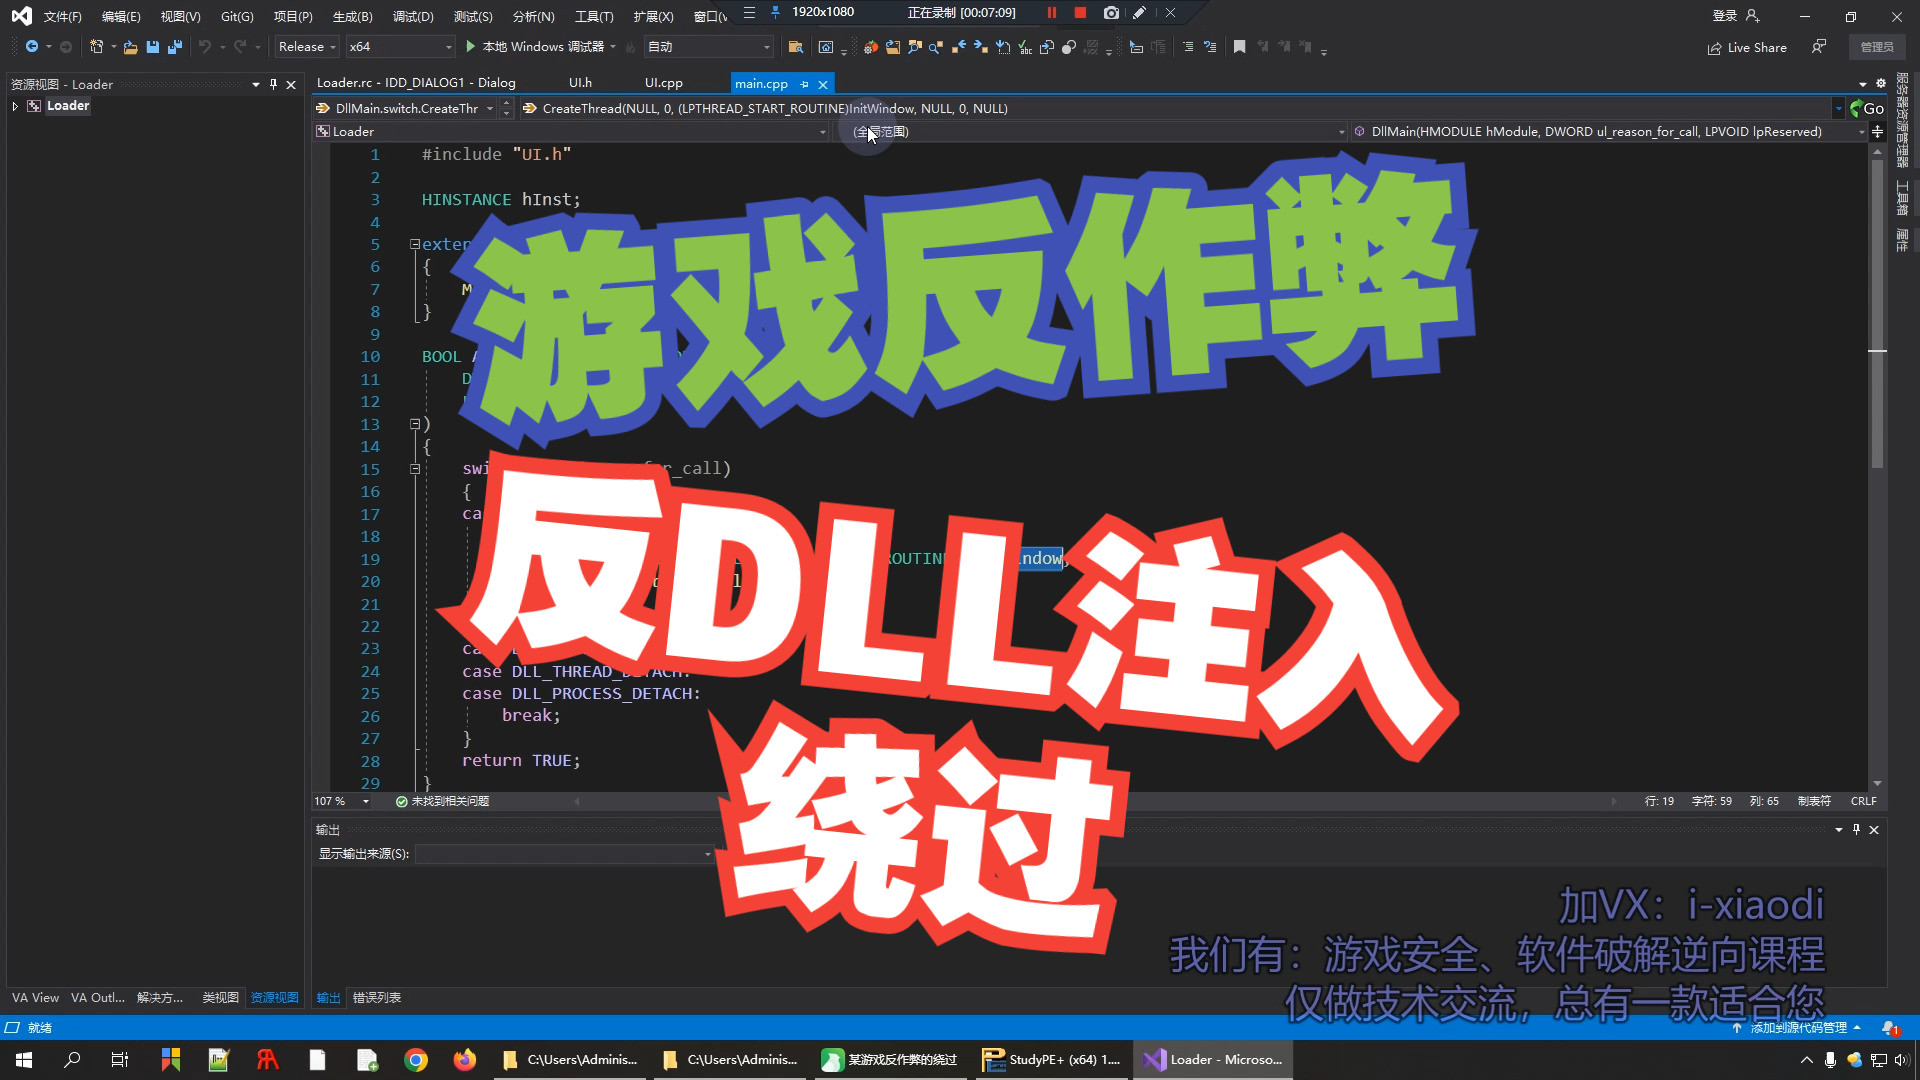Open the Visual Assist VA View panel icon
The width and height of the screenshot is (1920, 1080).
click(x=34, y=997)
